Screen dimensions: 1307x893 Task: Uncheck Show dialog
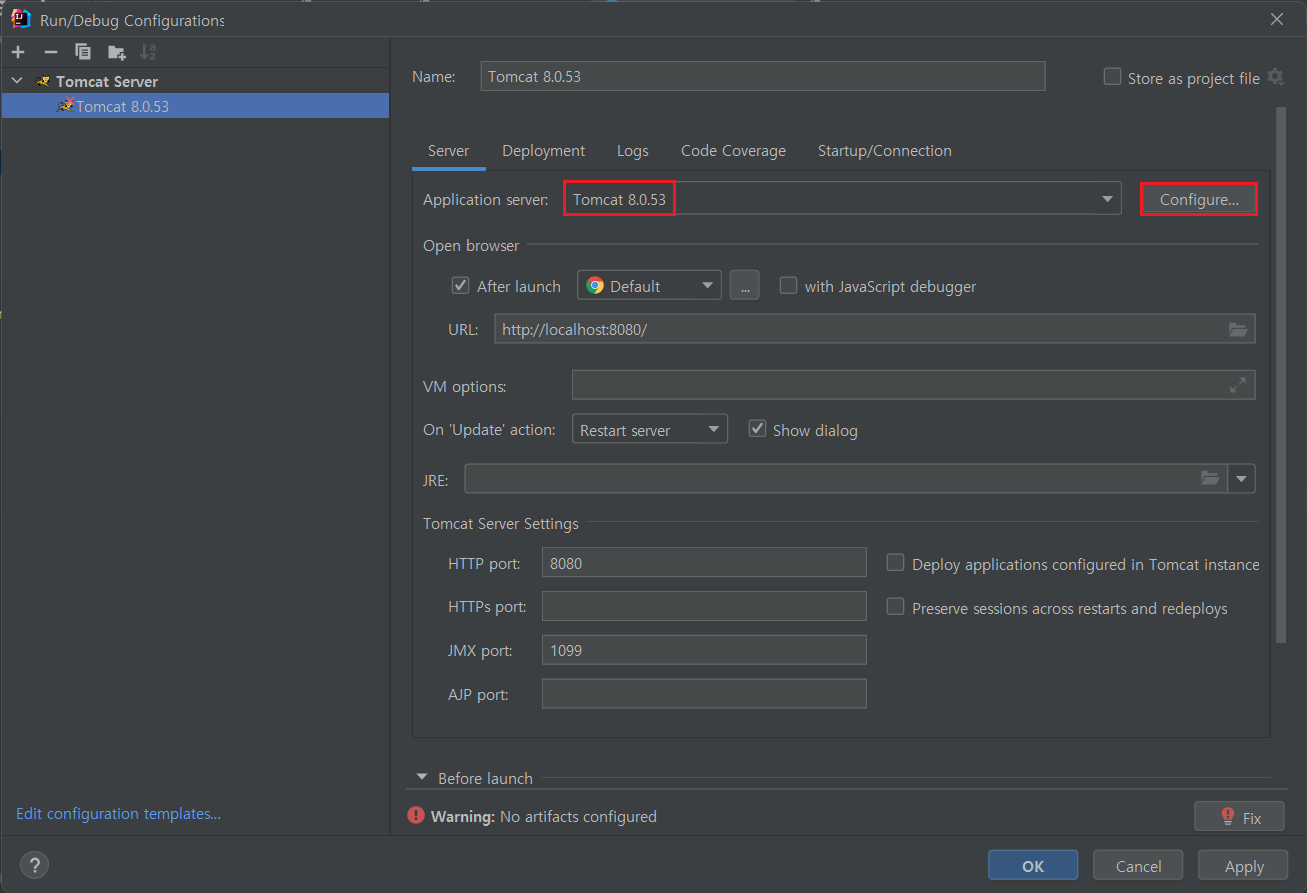click(x=757, y=429)
